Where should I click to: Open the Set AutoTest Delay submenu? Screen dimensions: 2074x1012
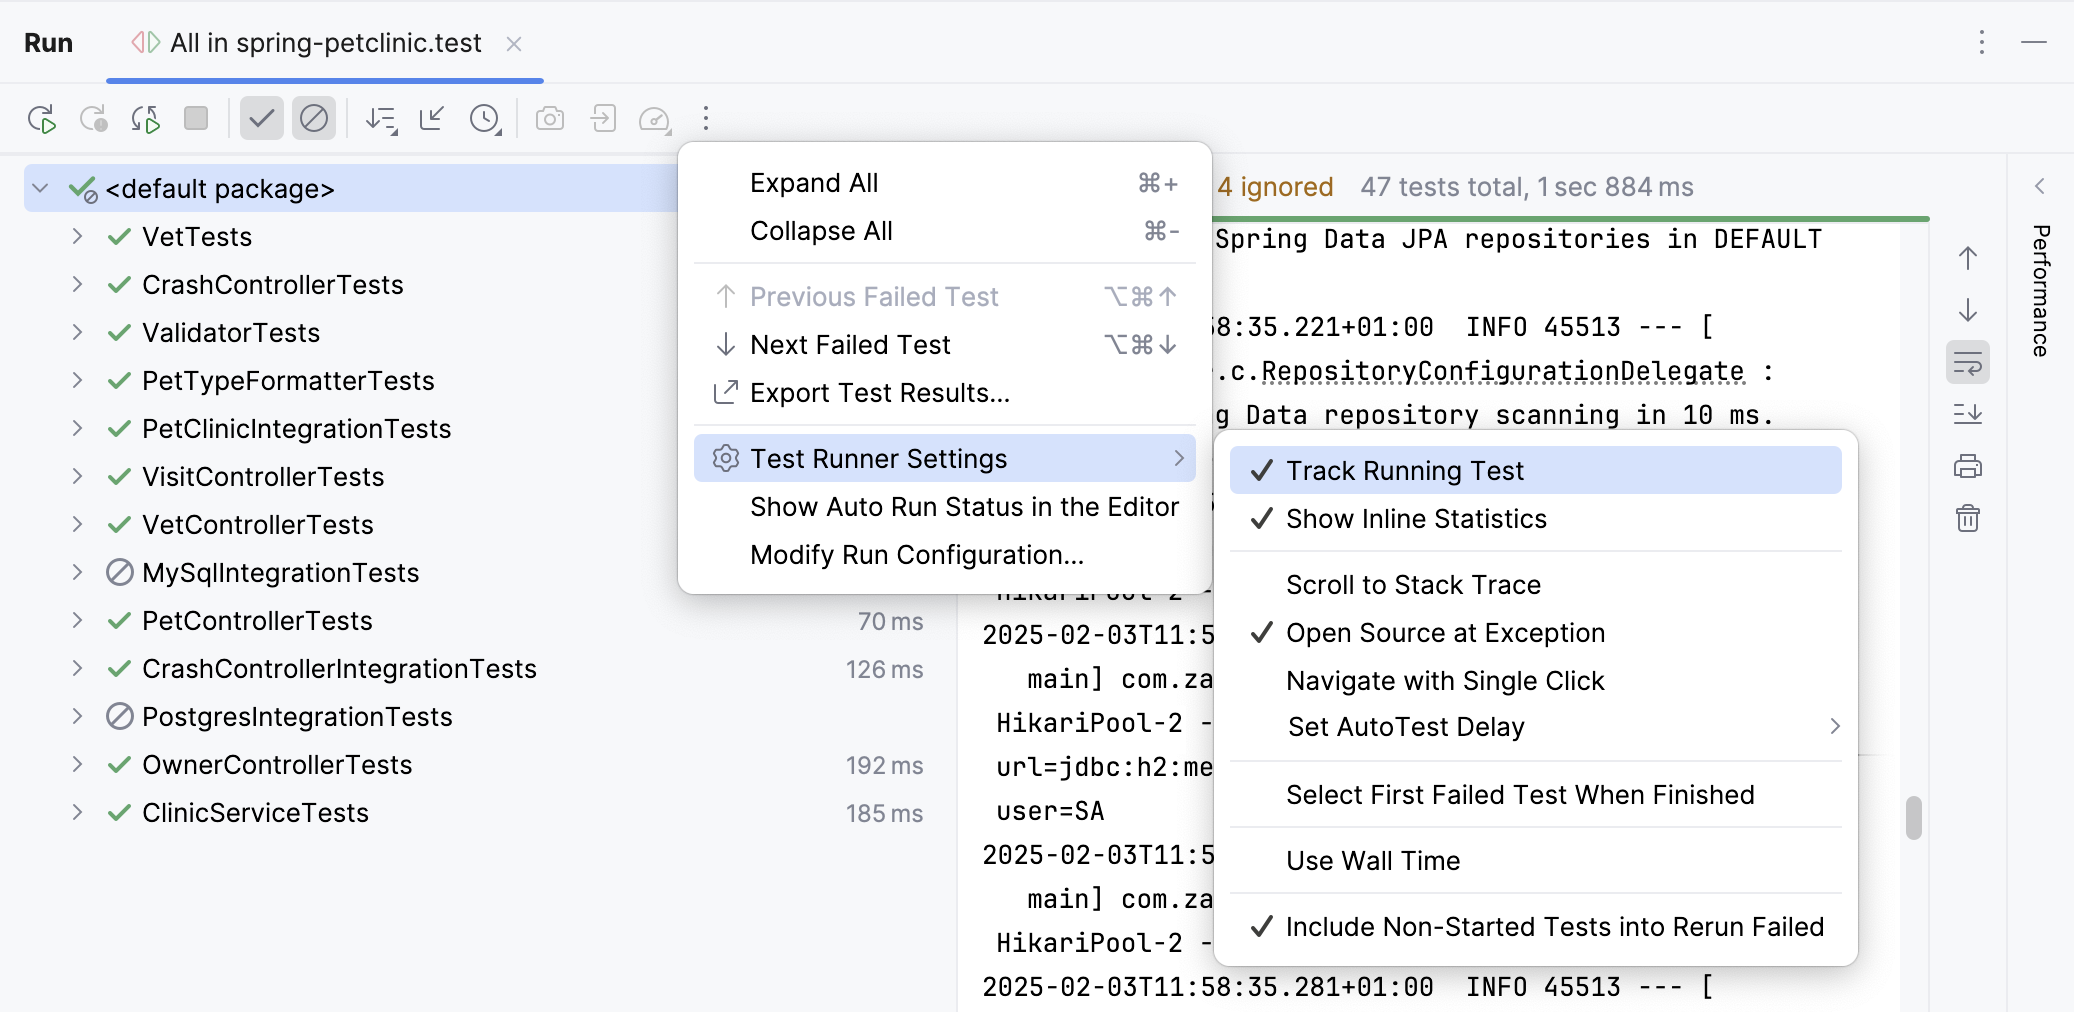pos(1404,727)
